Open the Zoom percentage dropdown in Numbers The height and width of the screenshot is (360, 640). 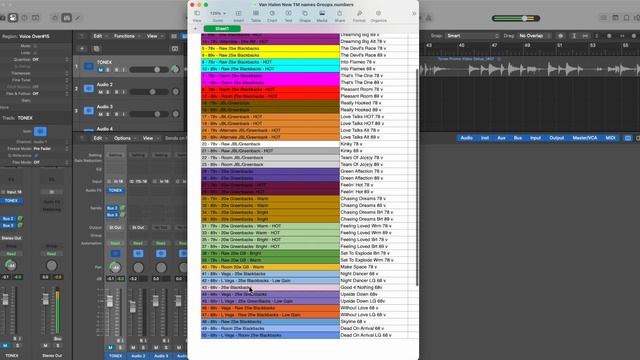tap(218, 13)
